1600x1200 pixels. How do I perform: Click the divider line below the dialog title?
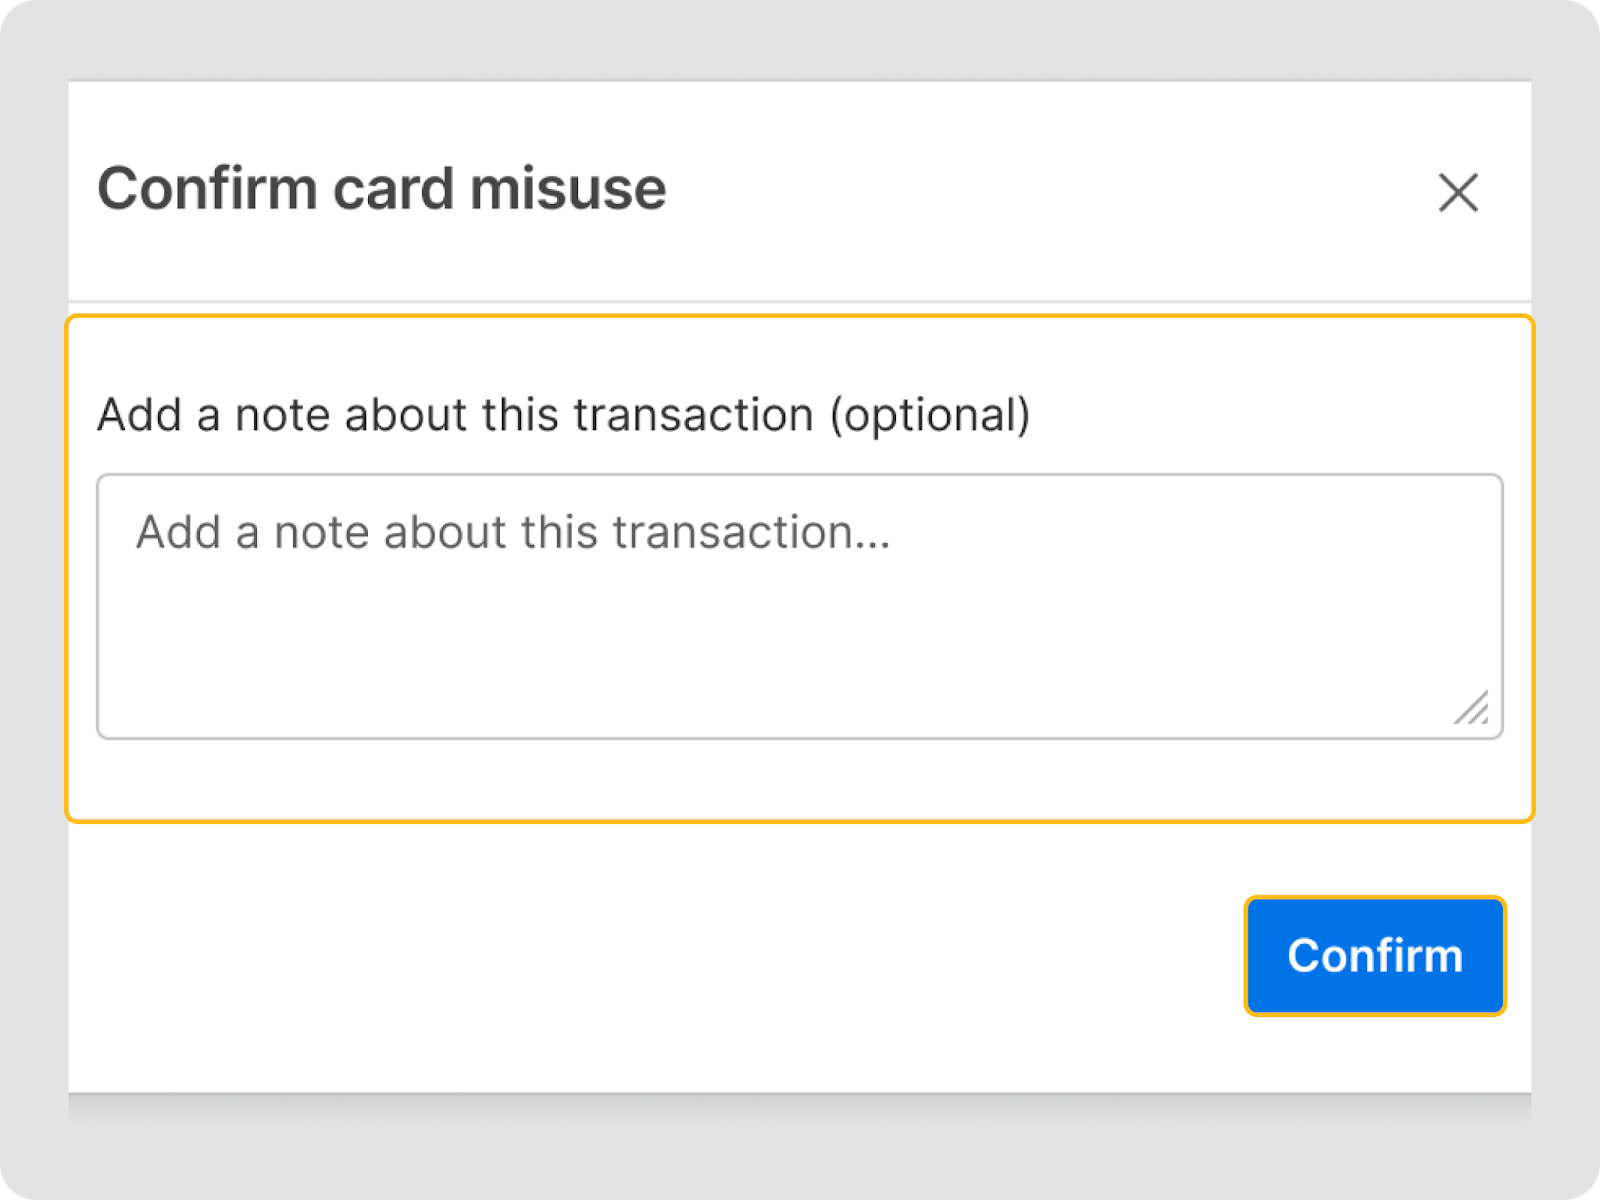pos(799,301)
